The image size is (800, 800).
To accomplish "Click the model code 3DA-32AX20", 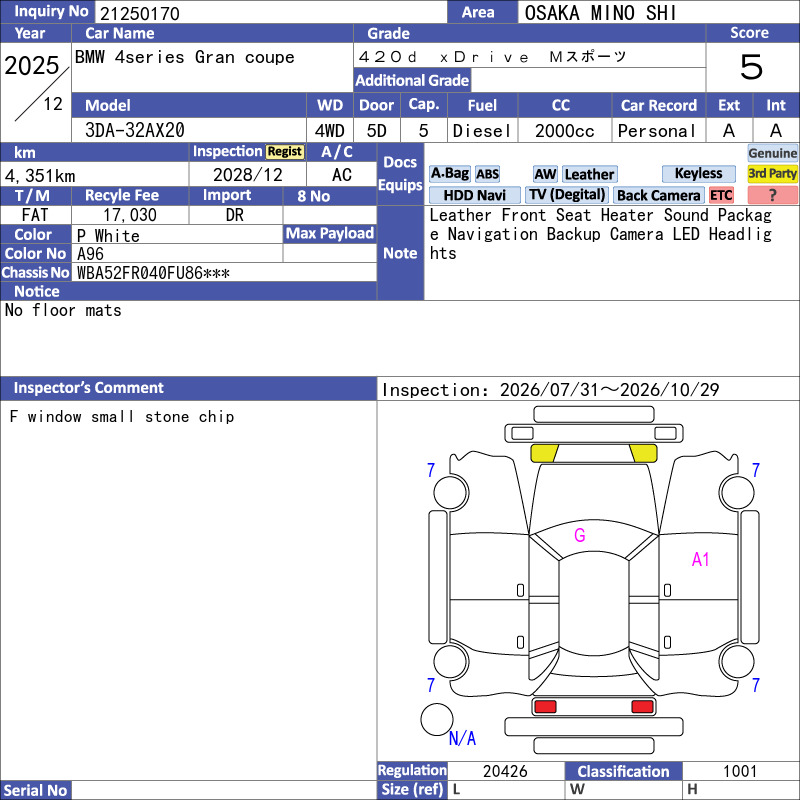I will pyautogui.click(x=135, y=130).
